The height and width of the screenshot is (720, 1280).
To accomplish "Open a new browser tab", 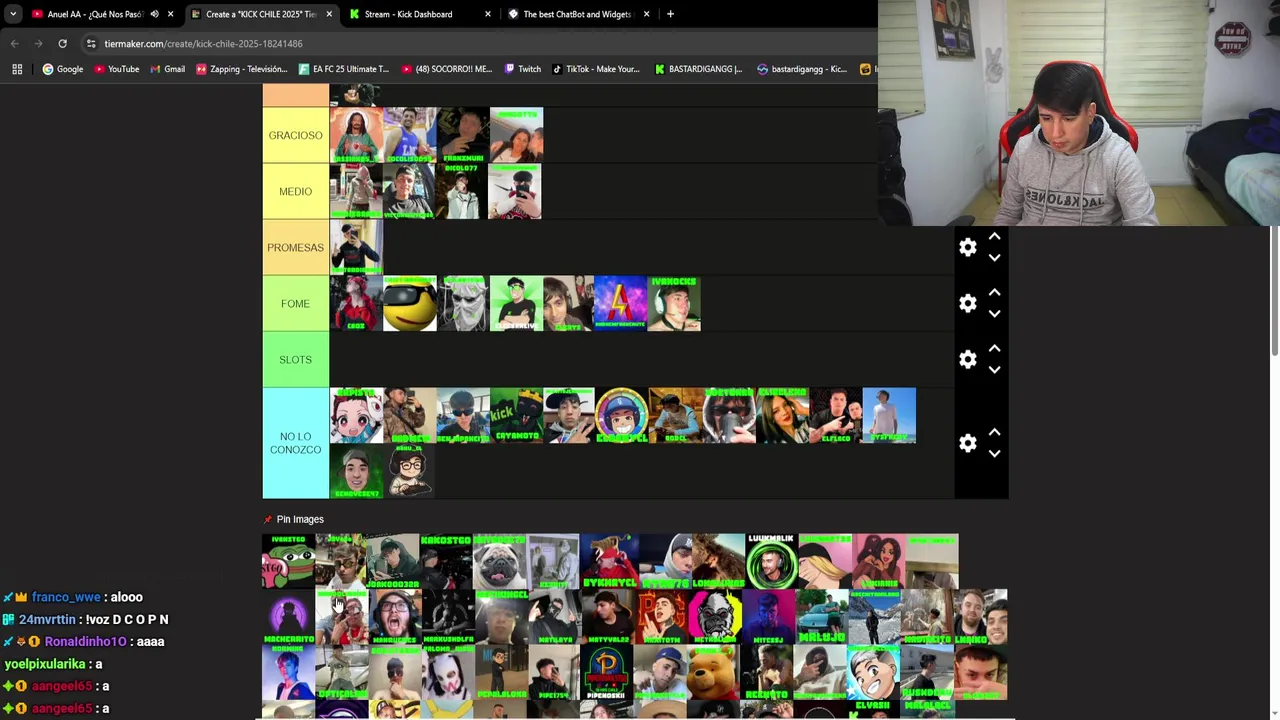I will [670, 14].
